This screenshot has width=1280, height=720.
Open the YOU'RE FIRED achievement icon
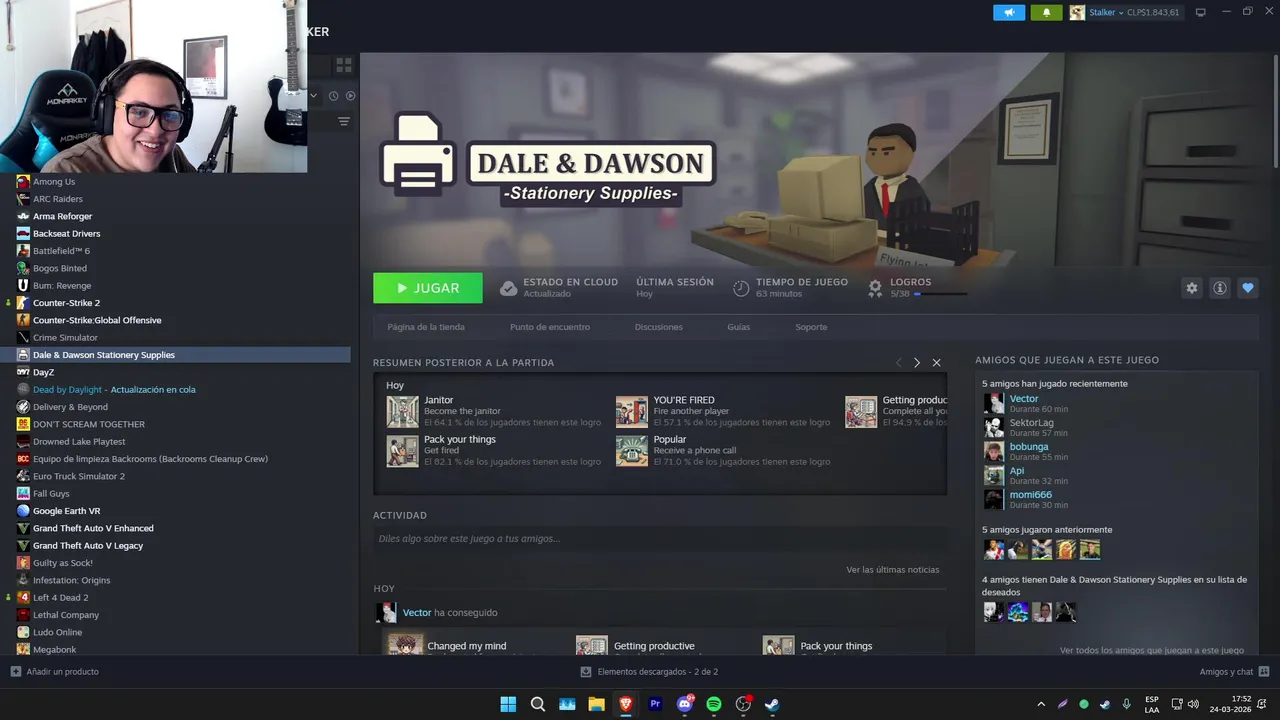[632, 411]
